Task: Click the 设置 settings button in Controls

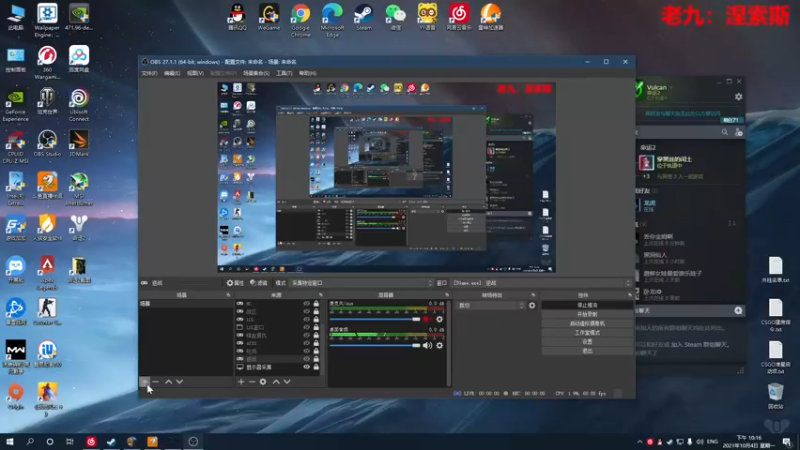Action: pos(587,342)
